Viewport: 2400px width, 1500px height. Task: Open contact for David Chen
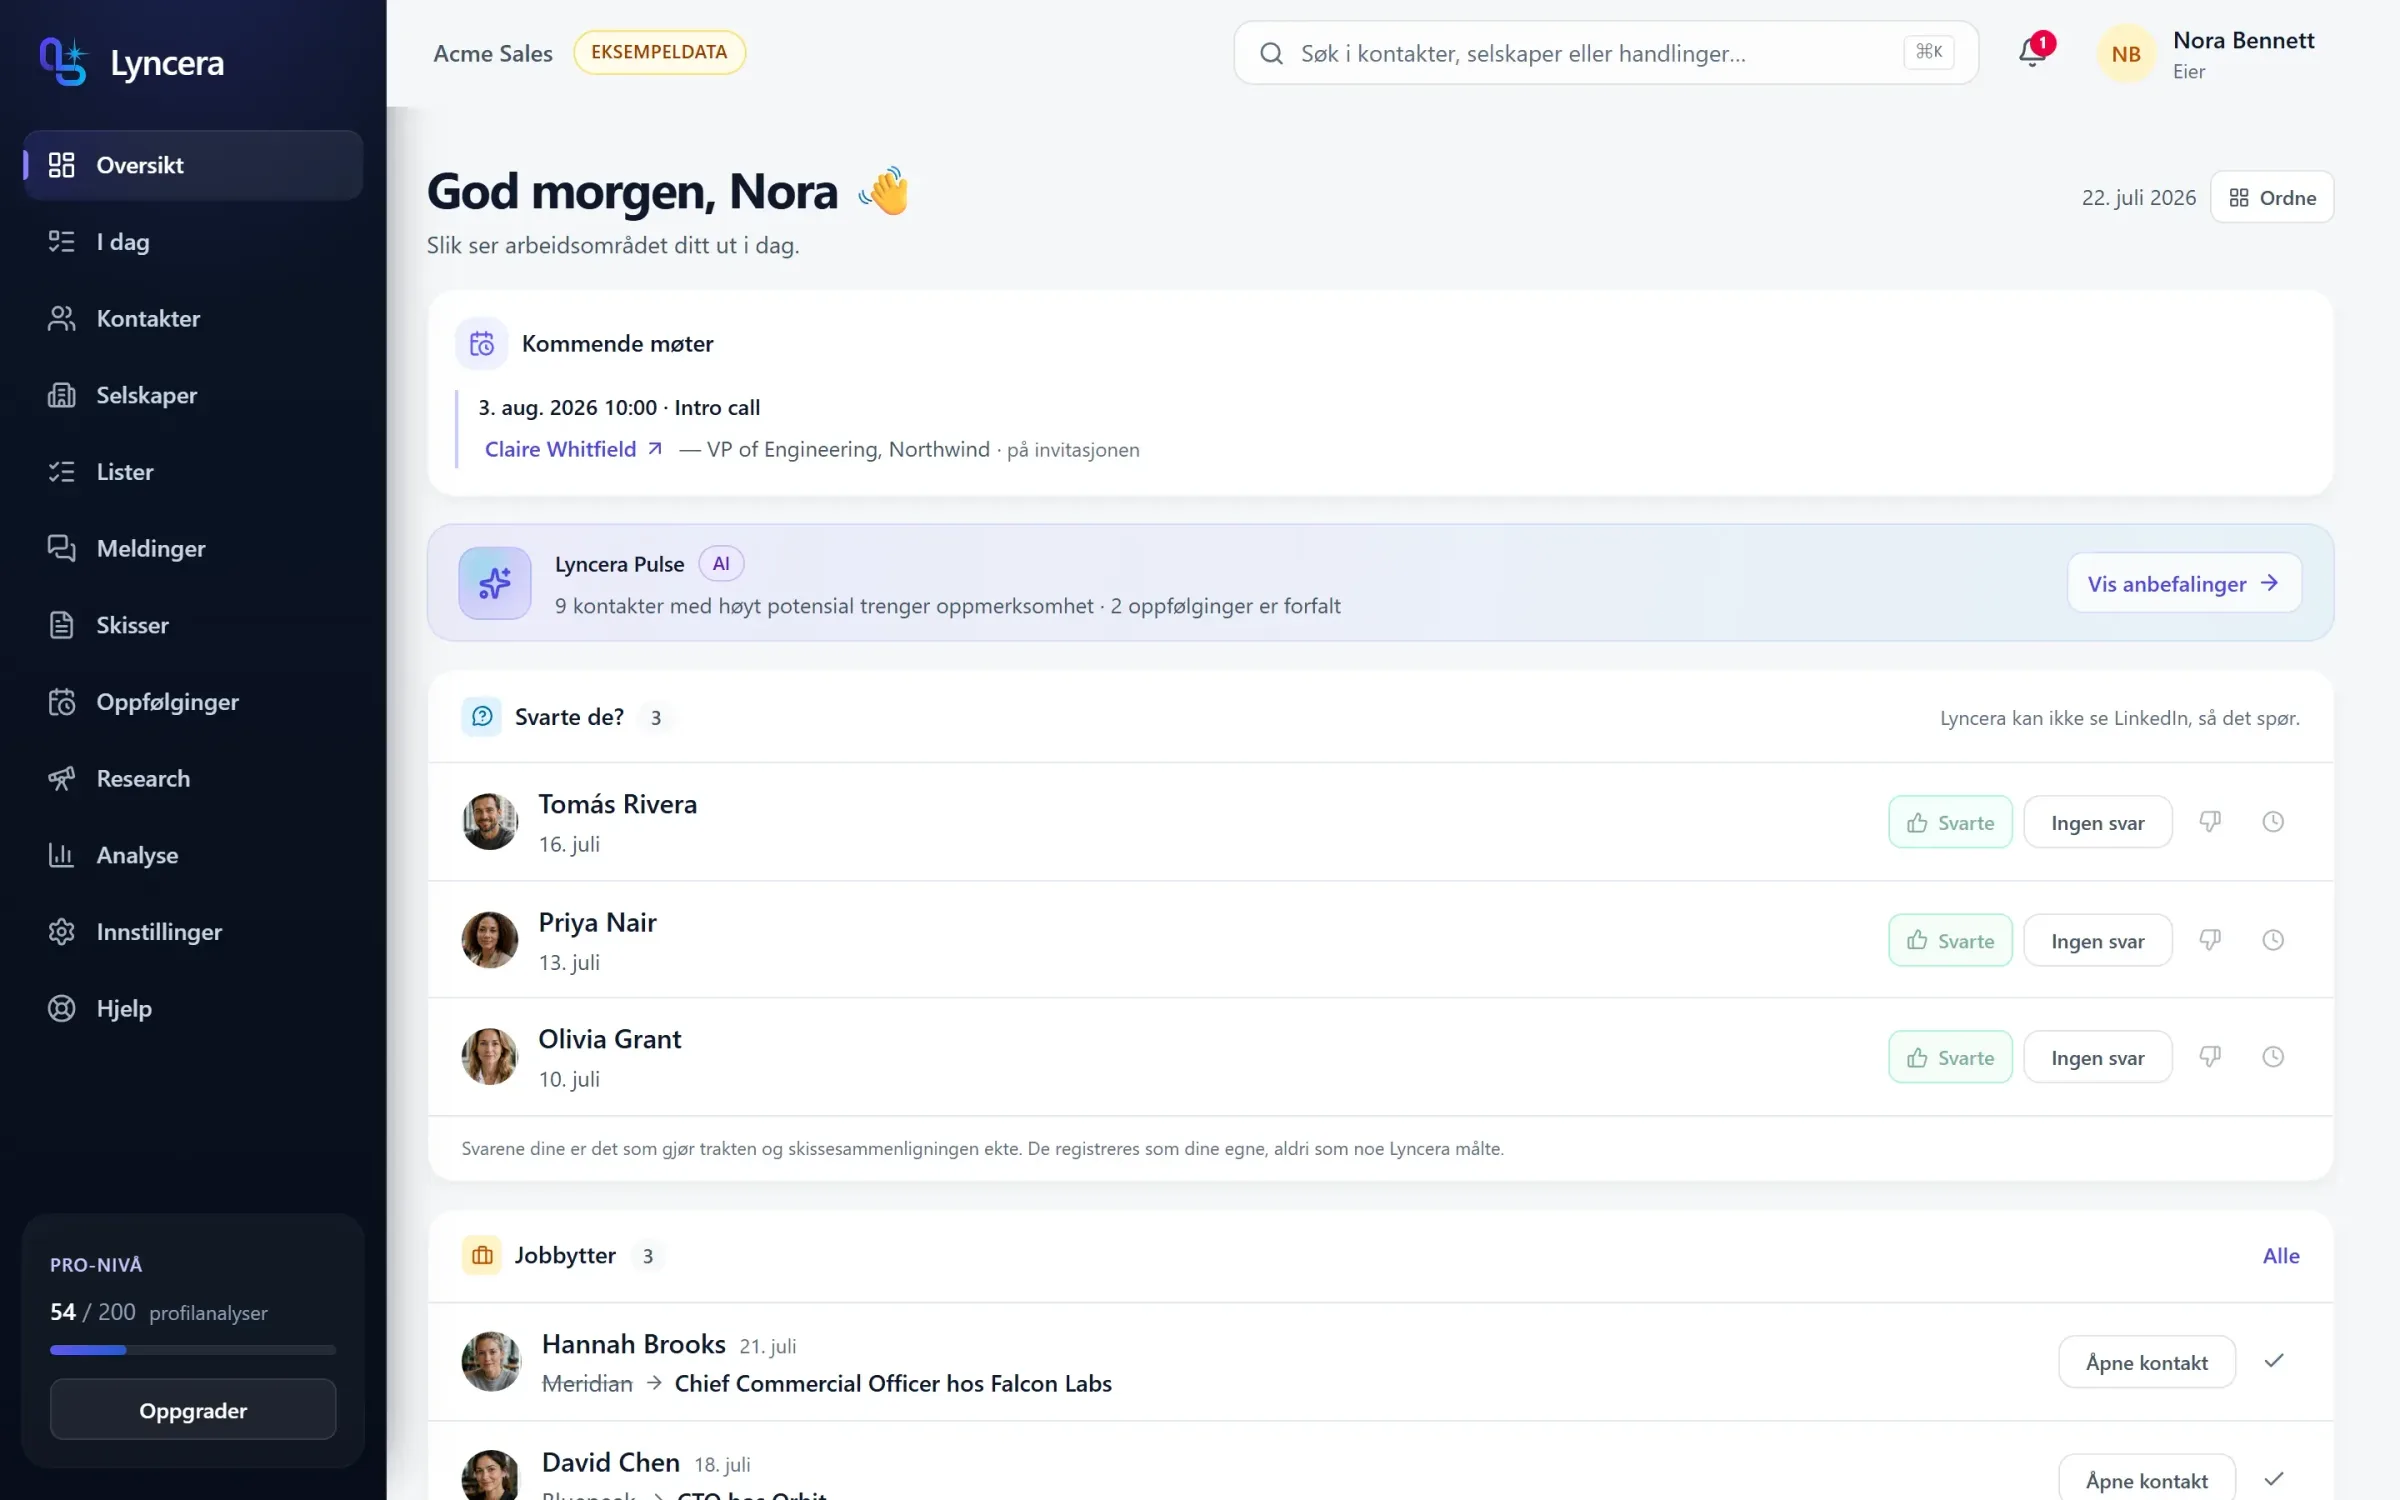pos(2147,1480)
